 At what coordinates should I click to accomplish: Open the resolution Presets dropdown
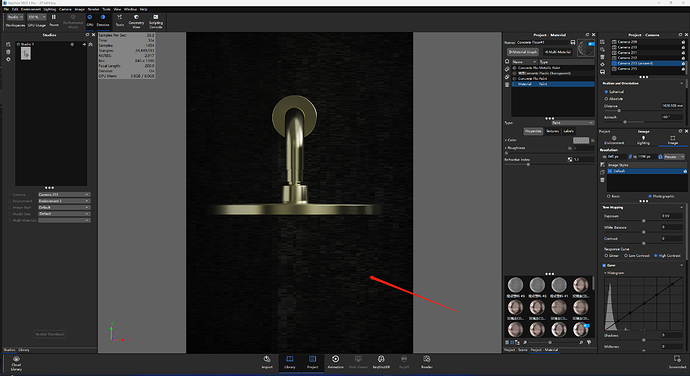(x=674, y=157)
